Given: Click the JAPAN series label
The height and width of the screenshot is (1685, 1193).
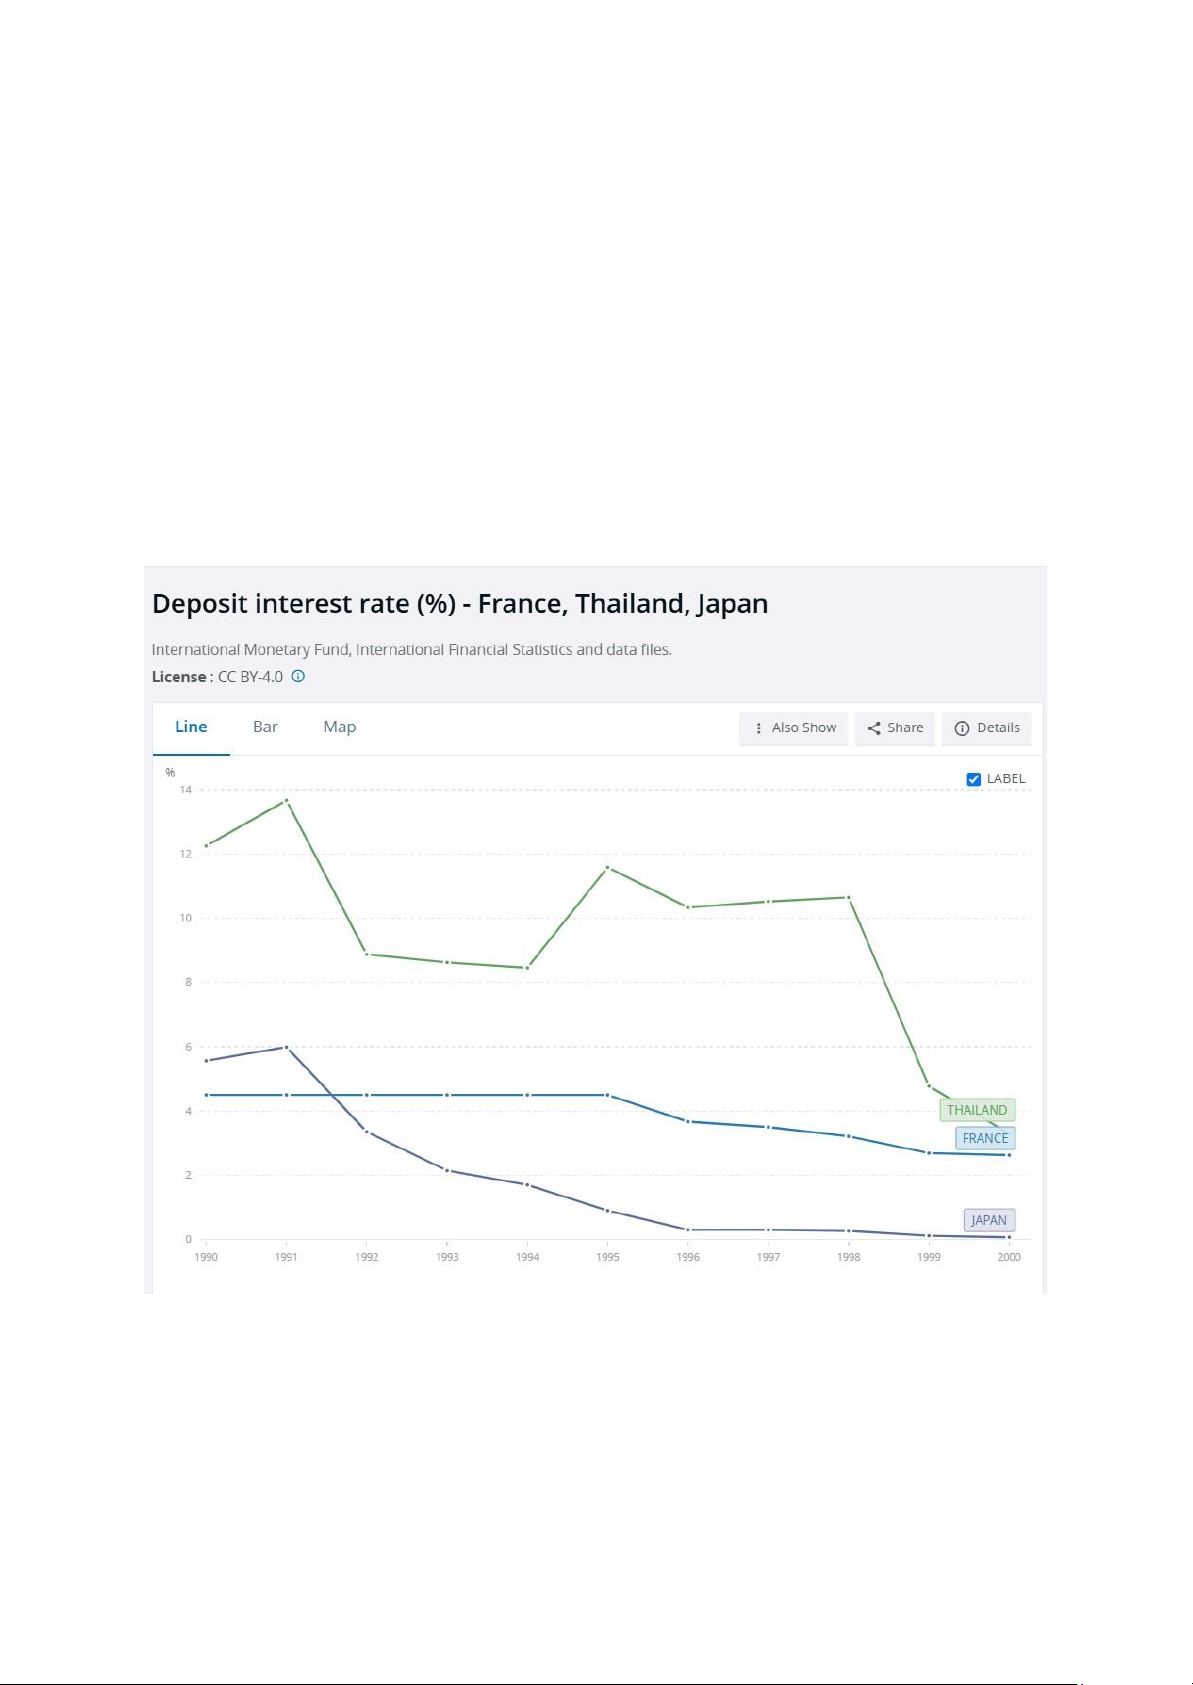Looking at the screenshot, I should click(x=989, y=1220).
